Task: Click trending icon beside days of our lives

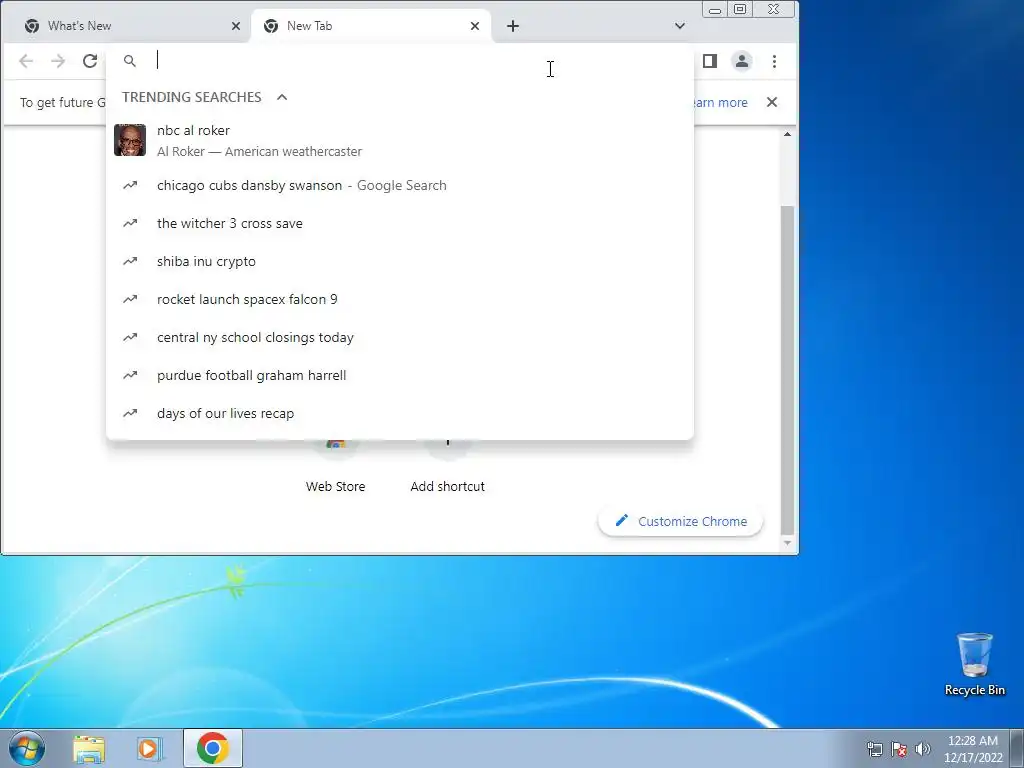Action: [130, 413]
